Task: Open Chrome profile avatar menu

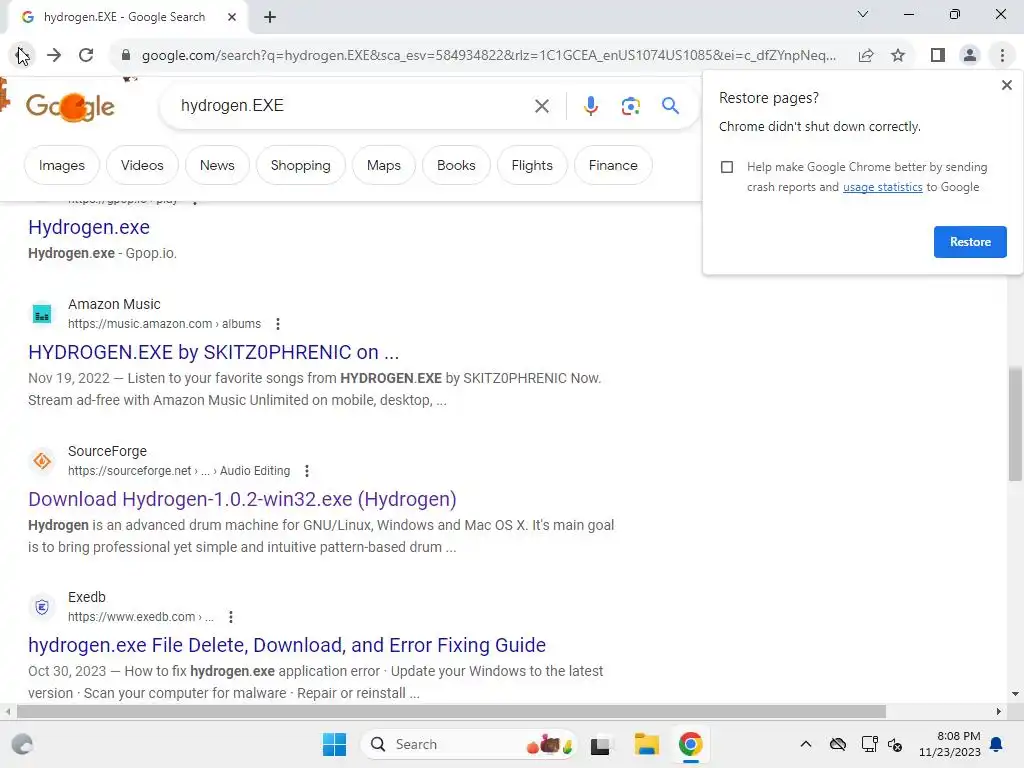Action: 970,56
